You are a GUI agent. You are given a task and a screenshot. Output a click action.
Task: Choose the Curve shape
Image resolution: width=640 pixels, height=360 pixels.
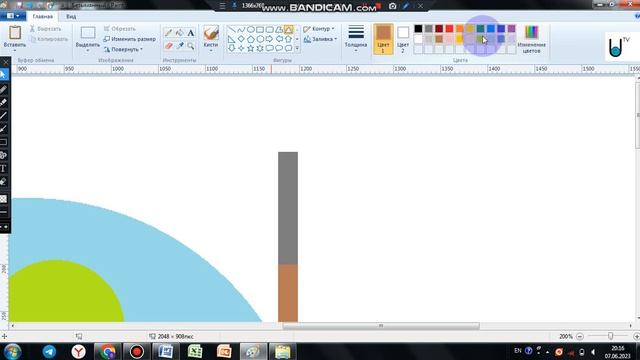(241, 29)
